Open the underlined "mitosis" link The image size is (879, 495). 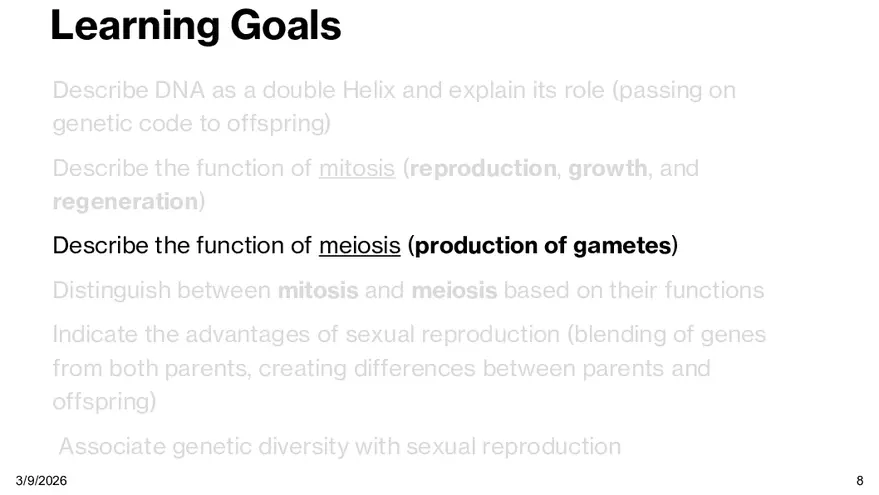pos(356,168)
